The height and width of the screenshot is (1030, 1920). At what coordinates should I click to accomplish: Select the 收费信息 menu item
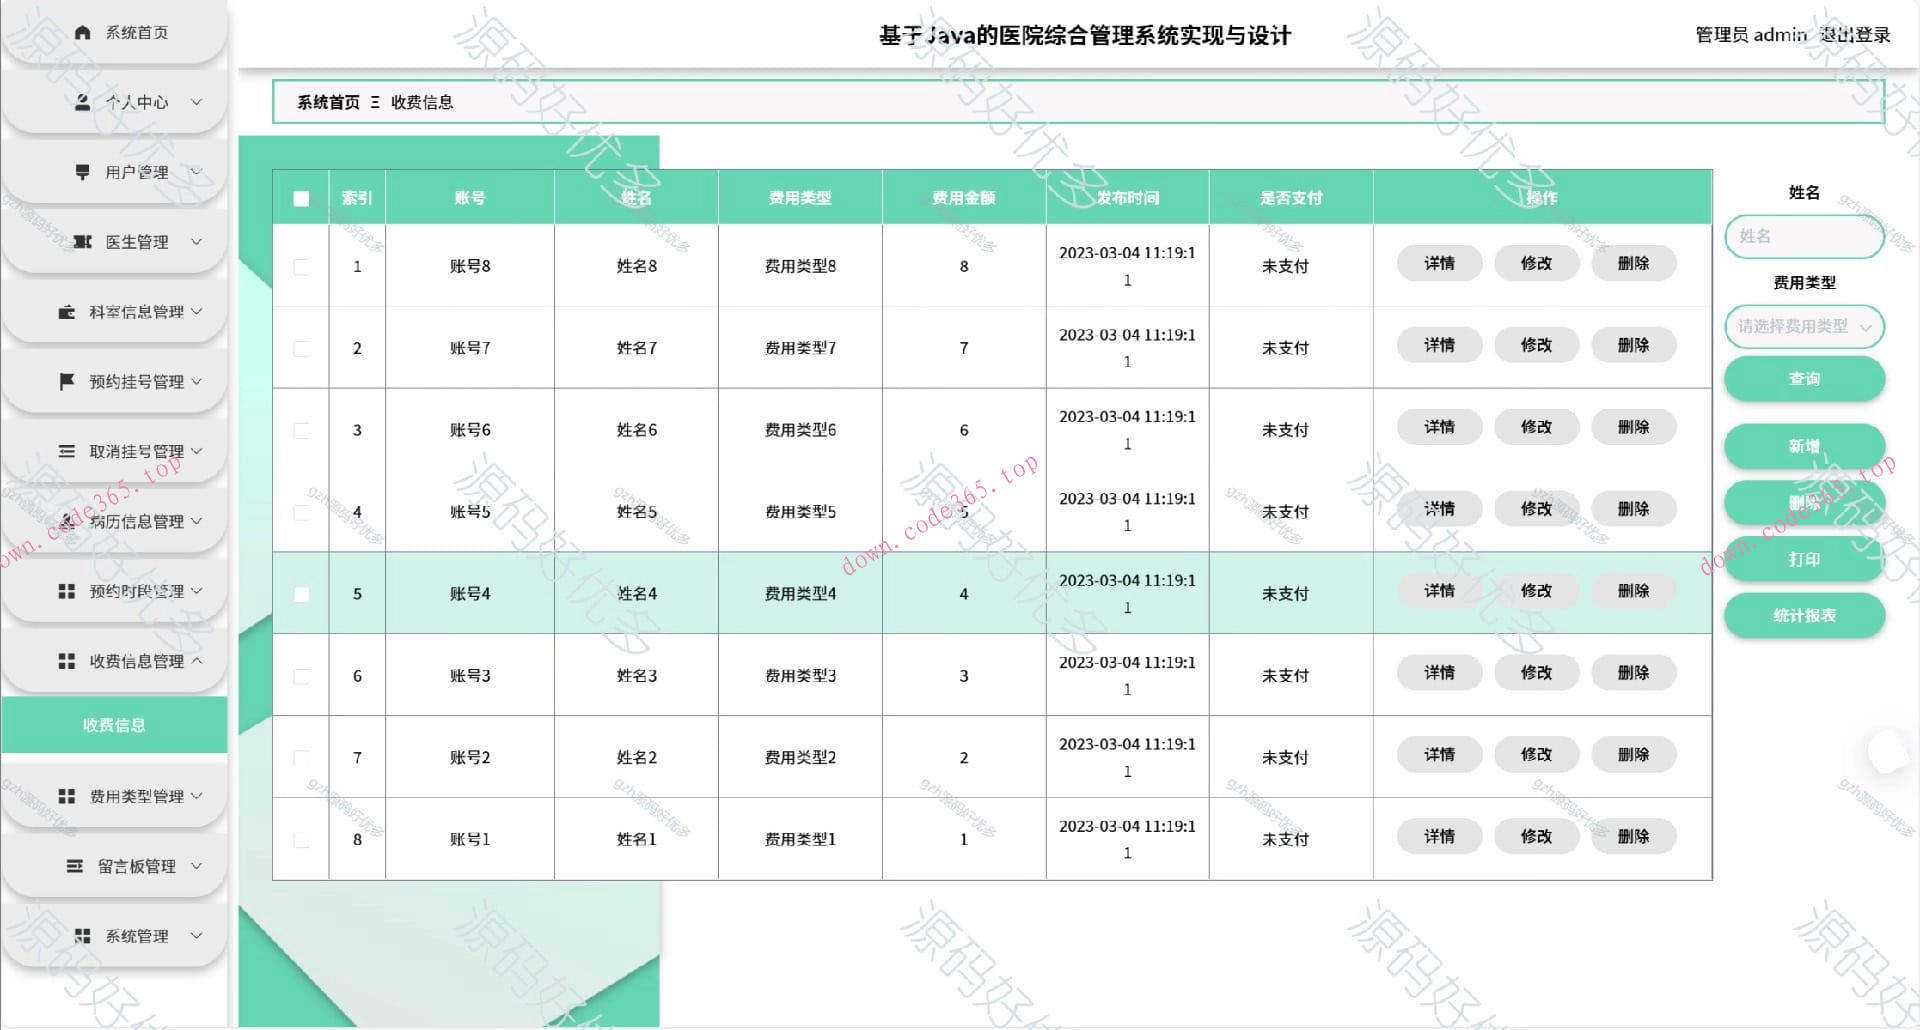[114, 724]
